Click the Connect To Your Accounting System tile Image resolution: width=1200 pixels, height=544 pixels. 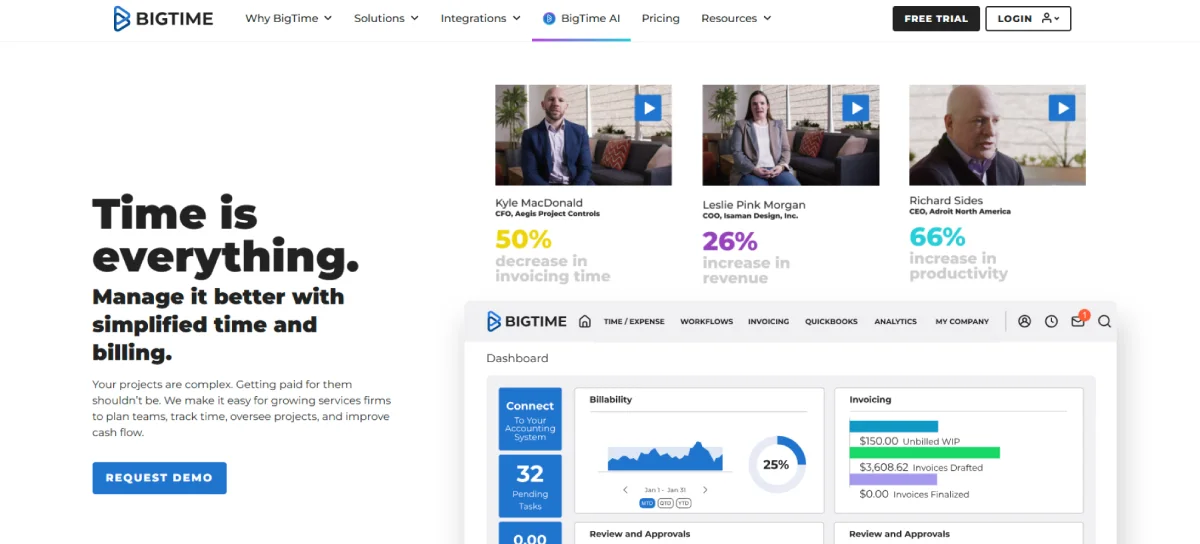click(530, 419)
